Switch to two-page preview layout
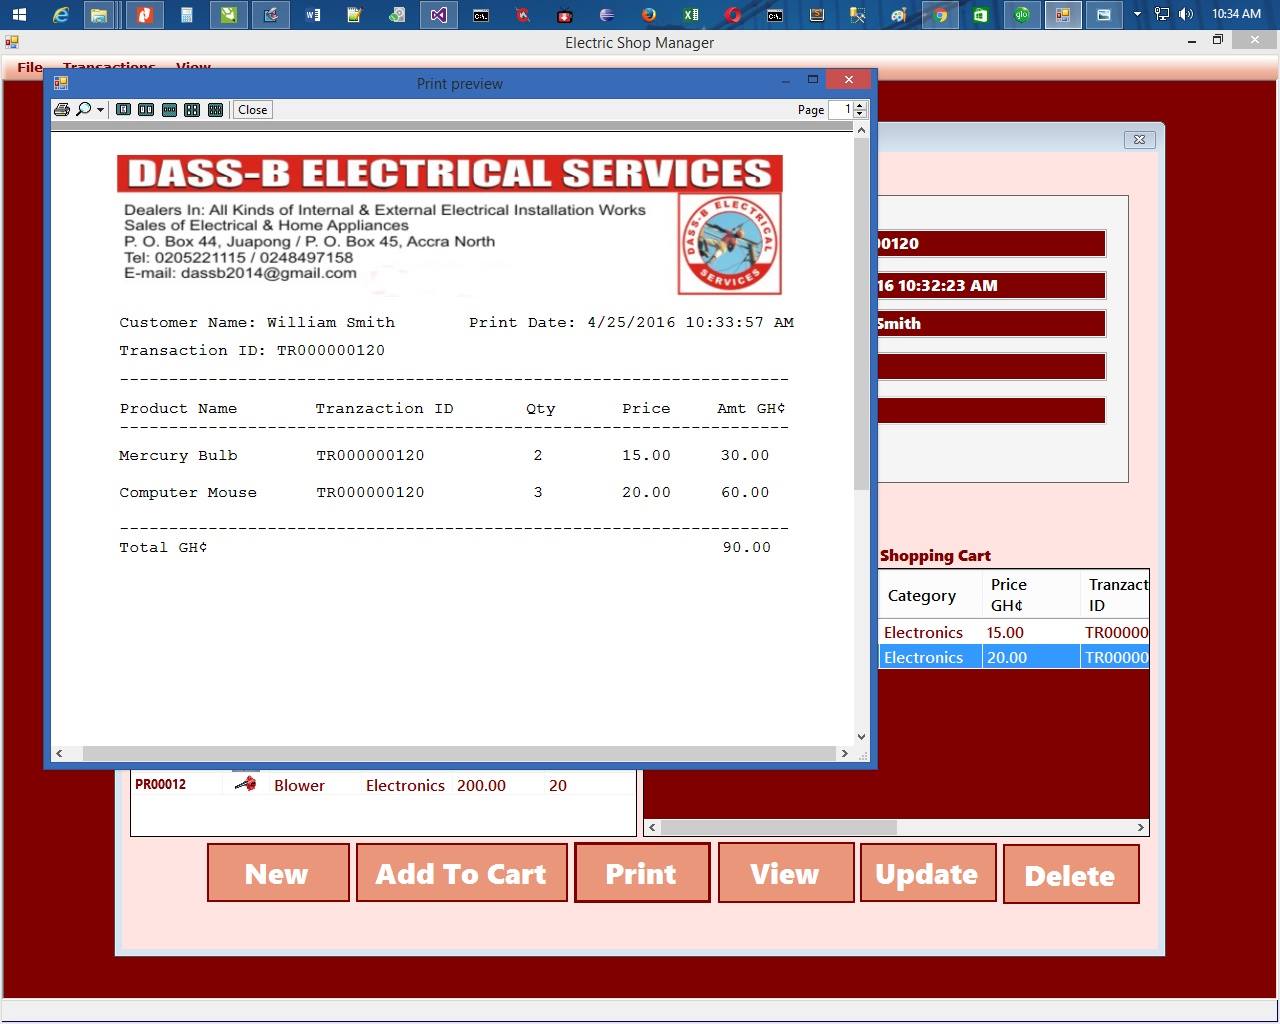The width and height of the screenshot is (1280, 1024). (145, 110)
